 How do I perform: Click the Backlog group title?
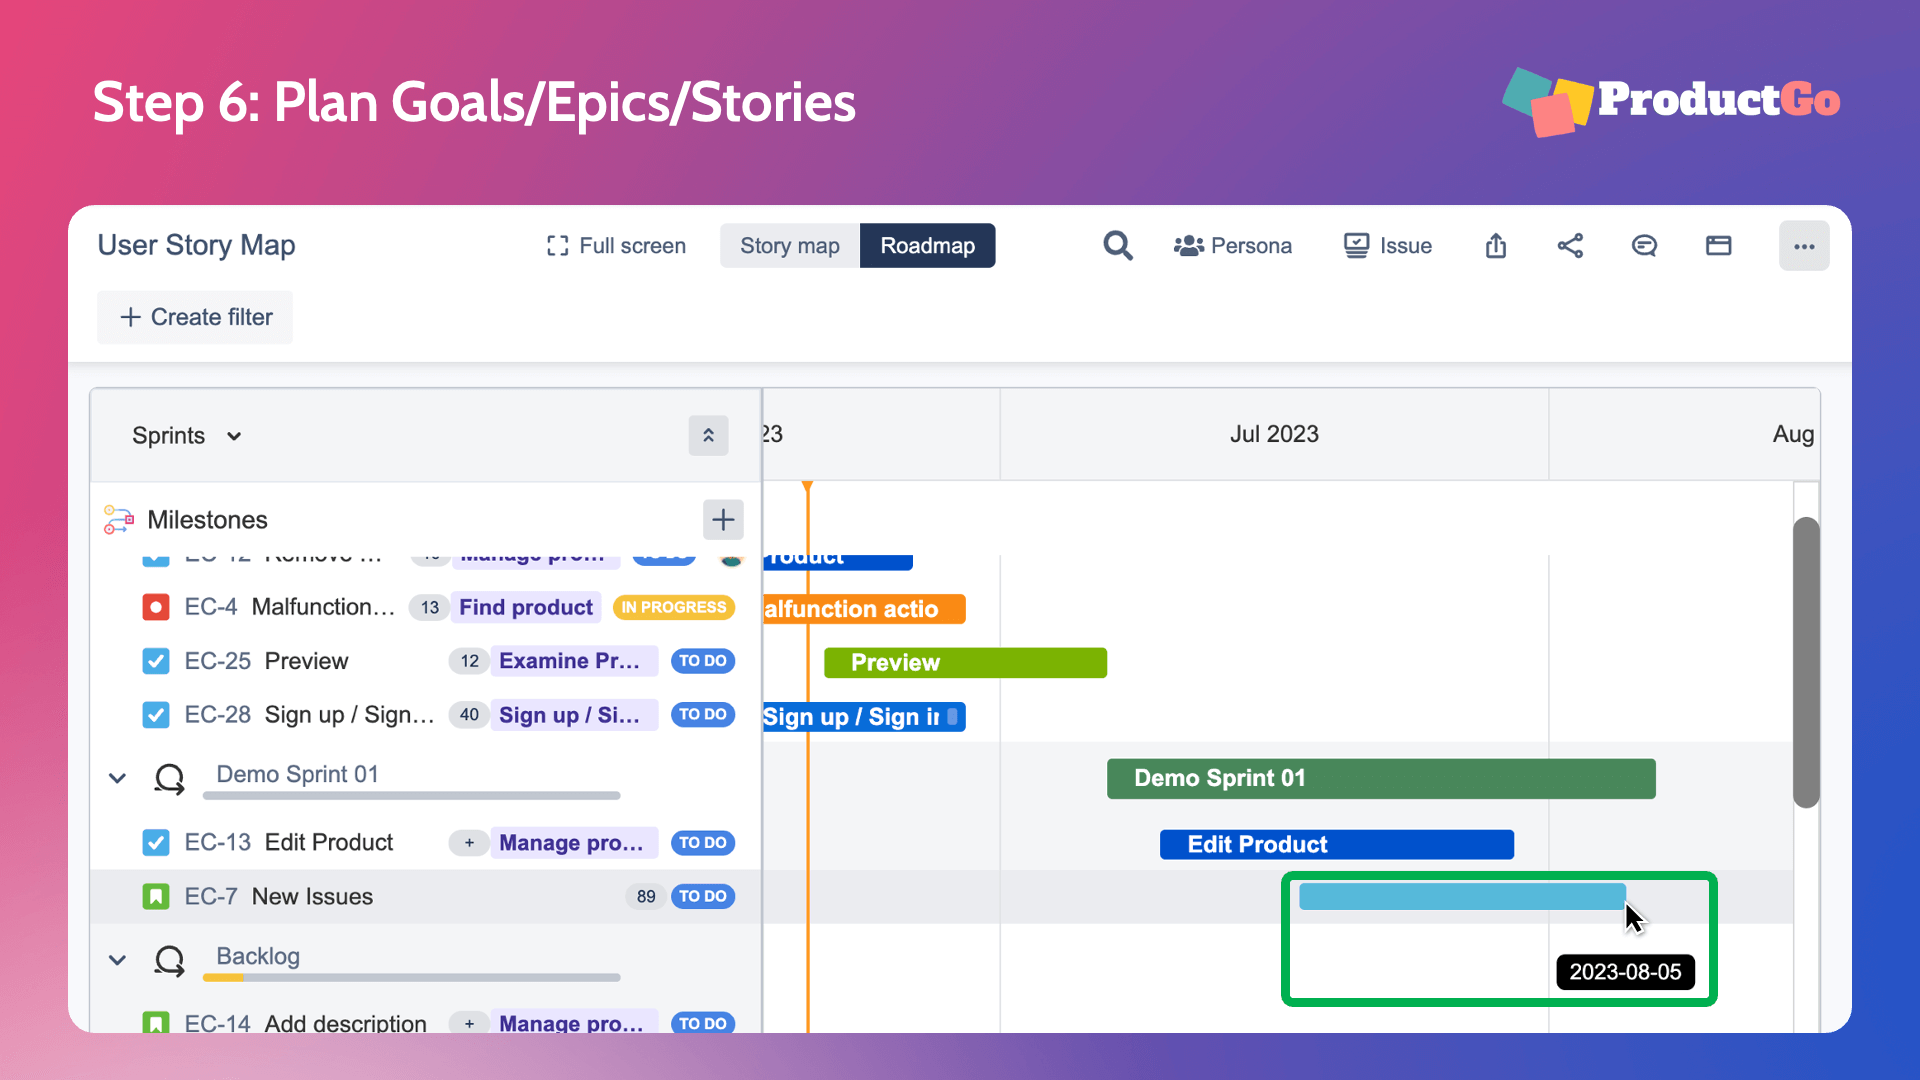(x=258, y=956)
